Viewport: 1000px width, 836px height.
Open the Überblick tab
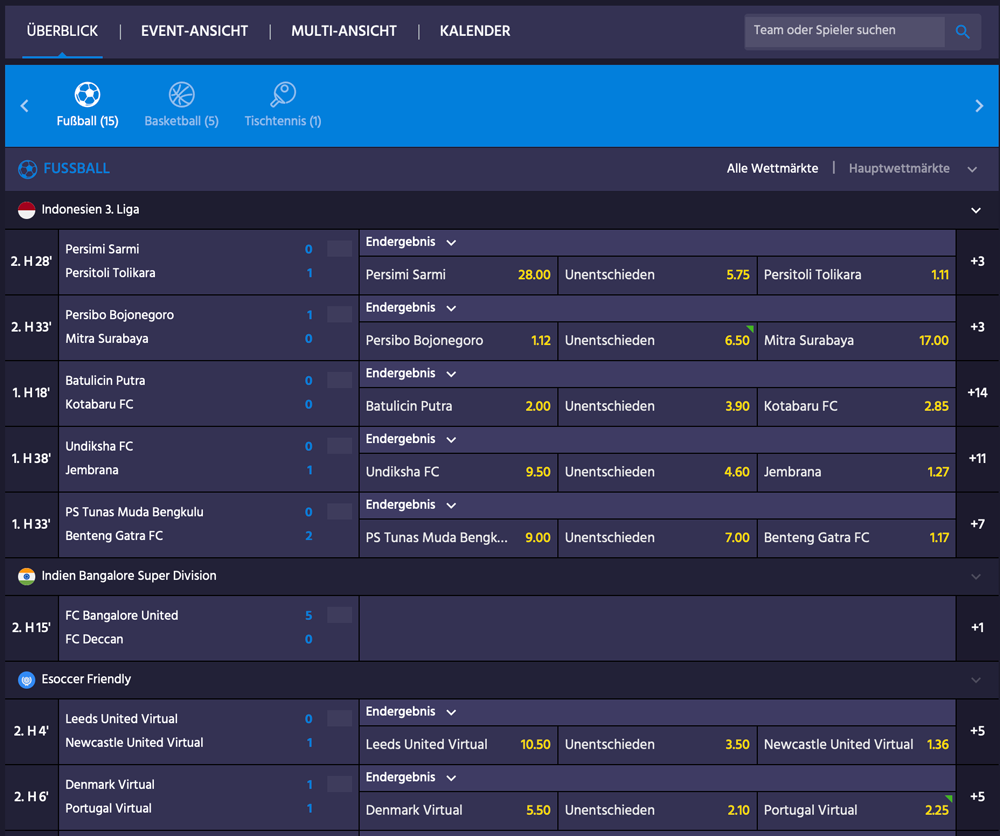click(62, 31)
